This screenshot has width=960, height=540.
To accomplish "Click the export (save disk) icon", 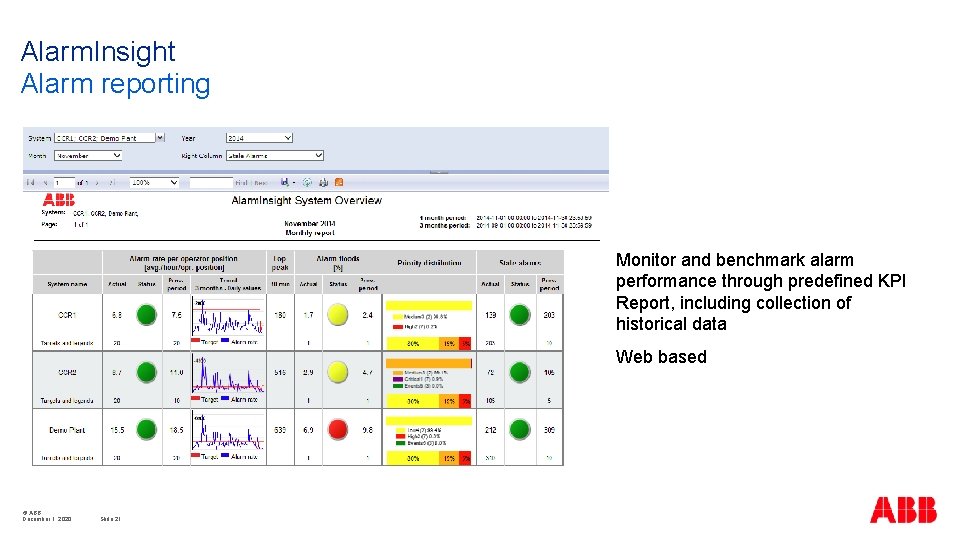I will coord(285,182).
